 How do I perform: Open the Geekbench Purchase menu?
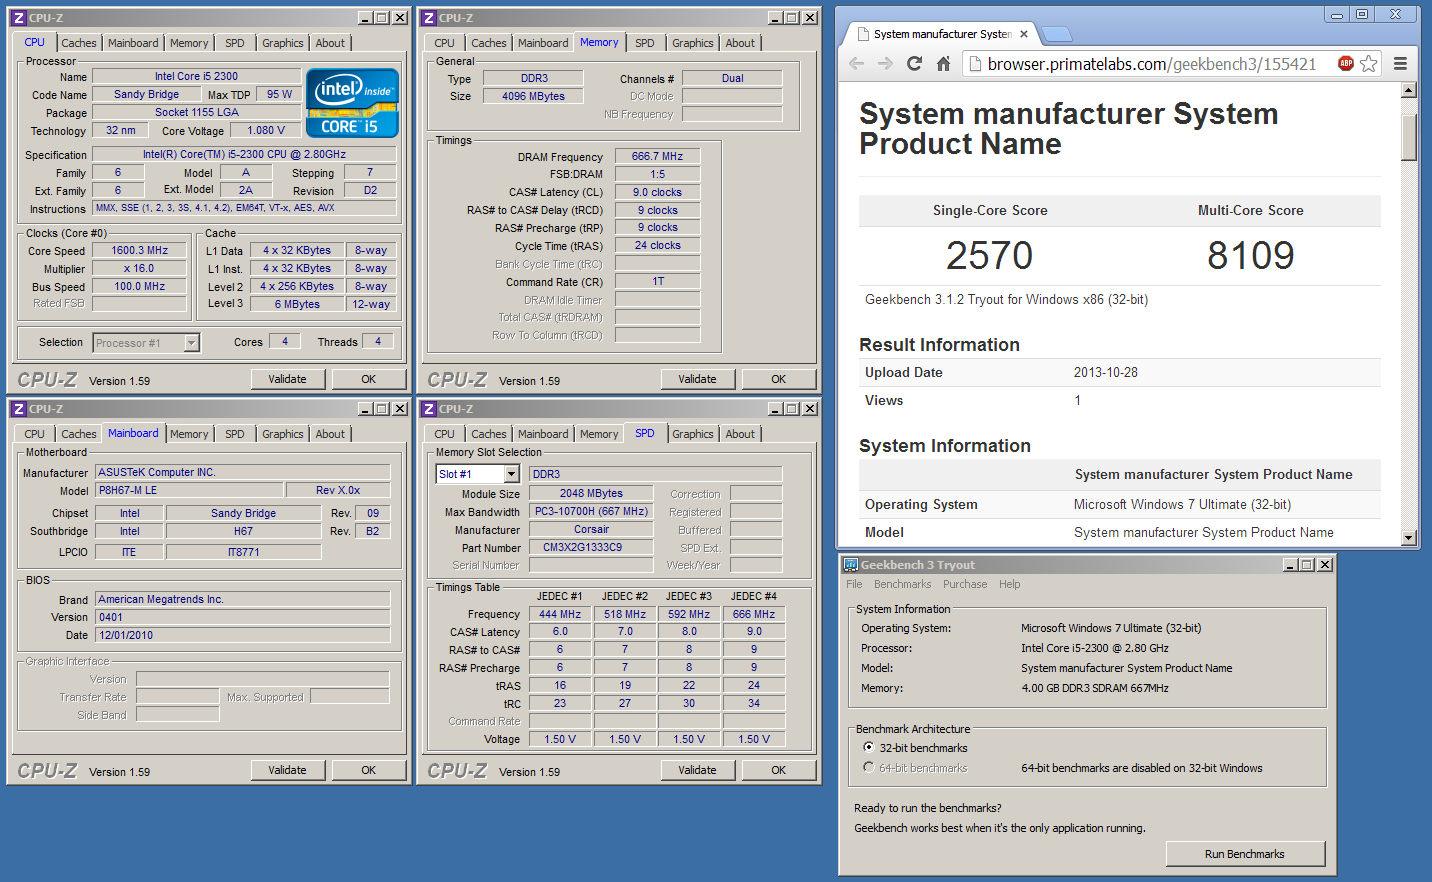coord(965,584)
